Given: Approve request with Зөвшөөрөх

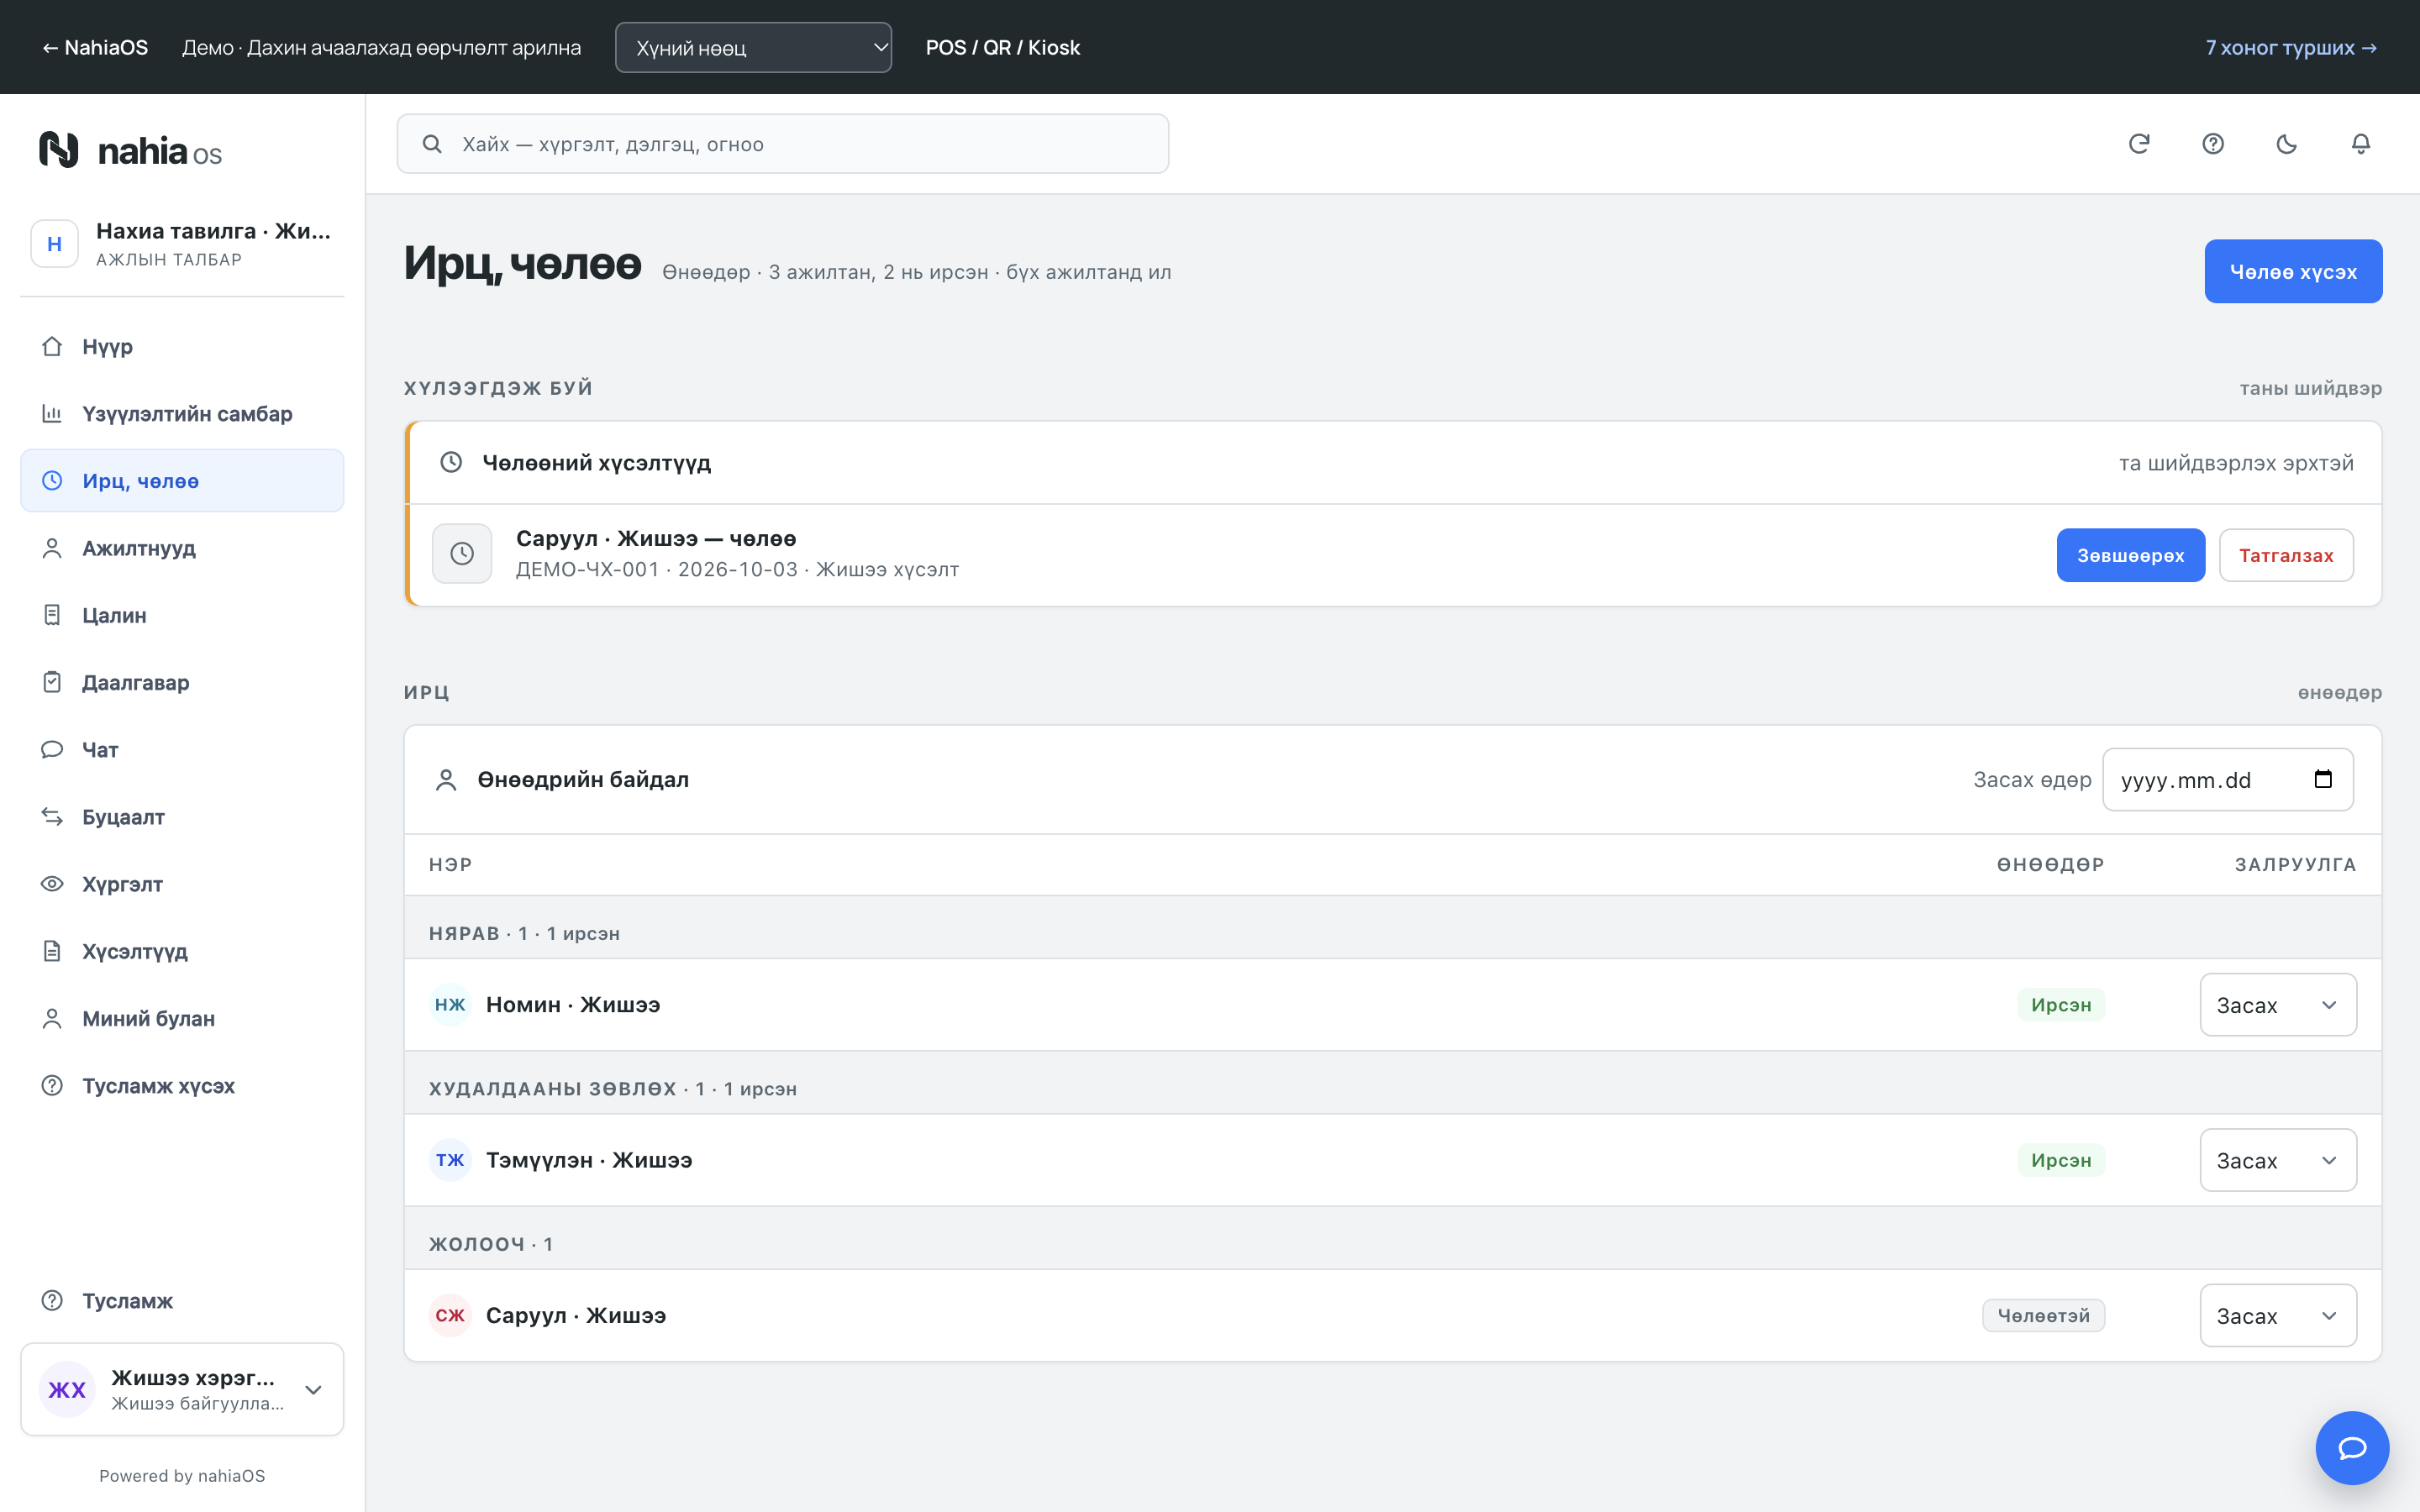Looking at the screenshot, I should coord(2131,555).
